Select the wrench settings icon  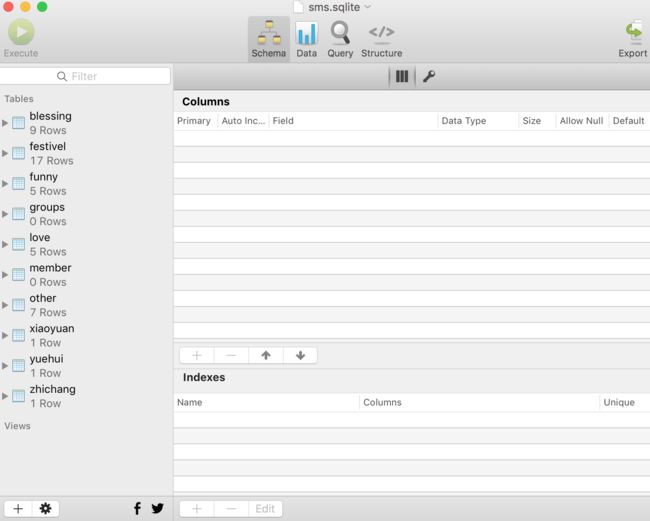point(429,76)
